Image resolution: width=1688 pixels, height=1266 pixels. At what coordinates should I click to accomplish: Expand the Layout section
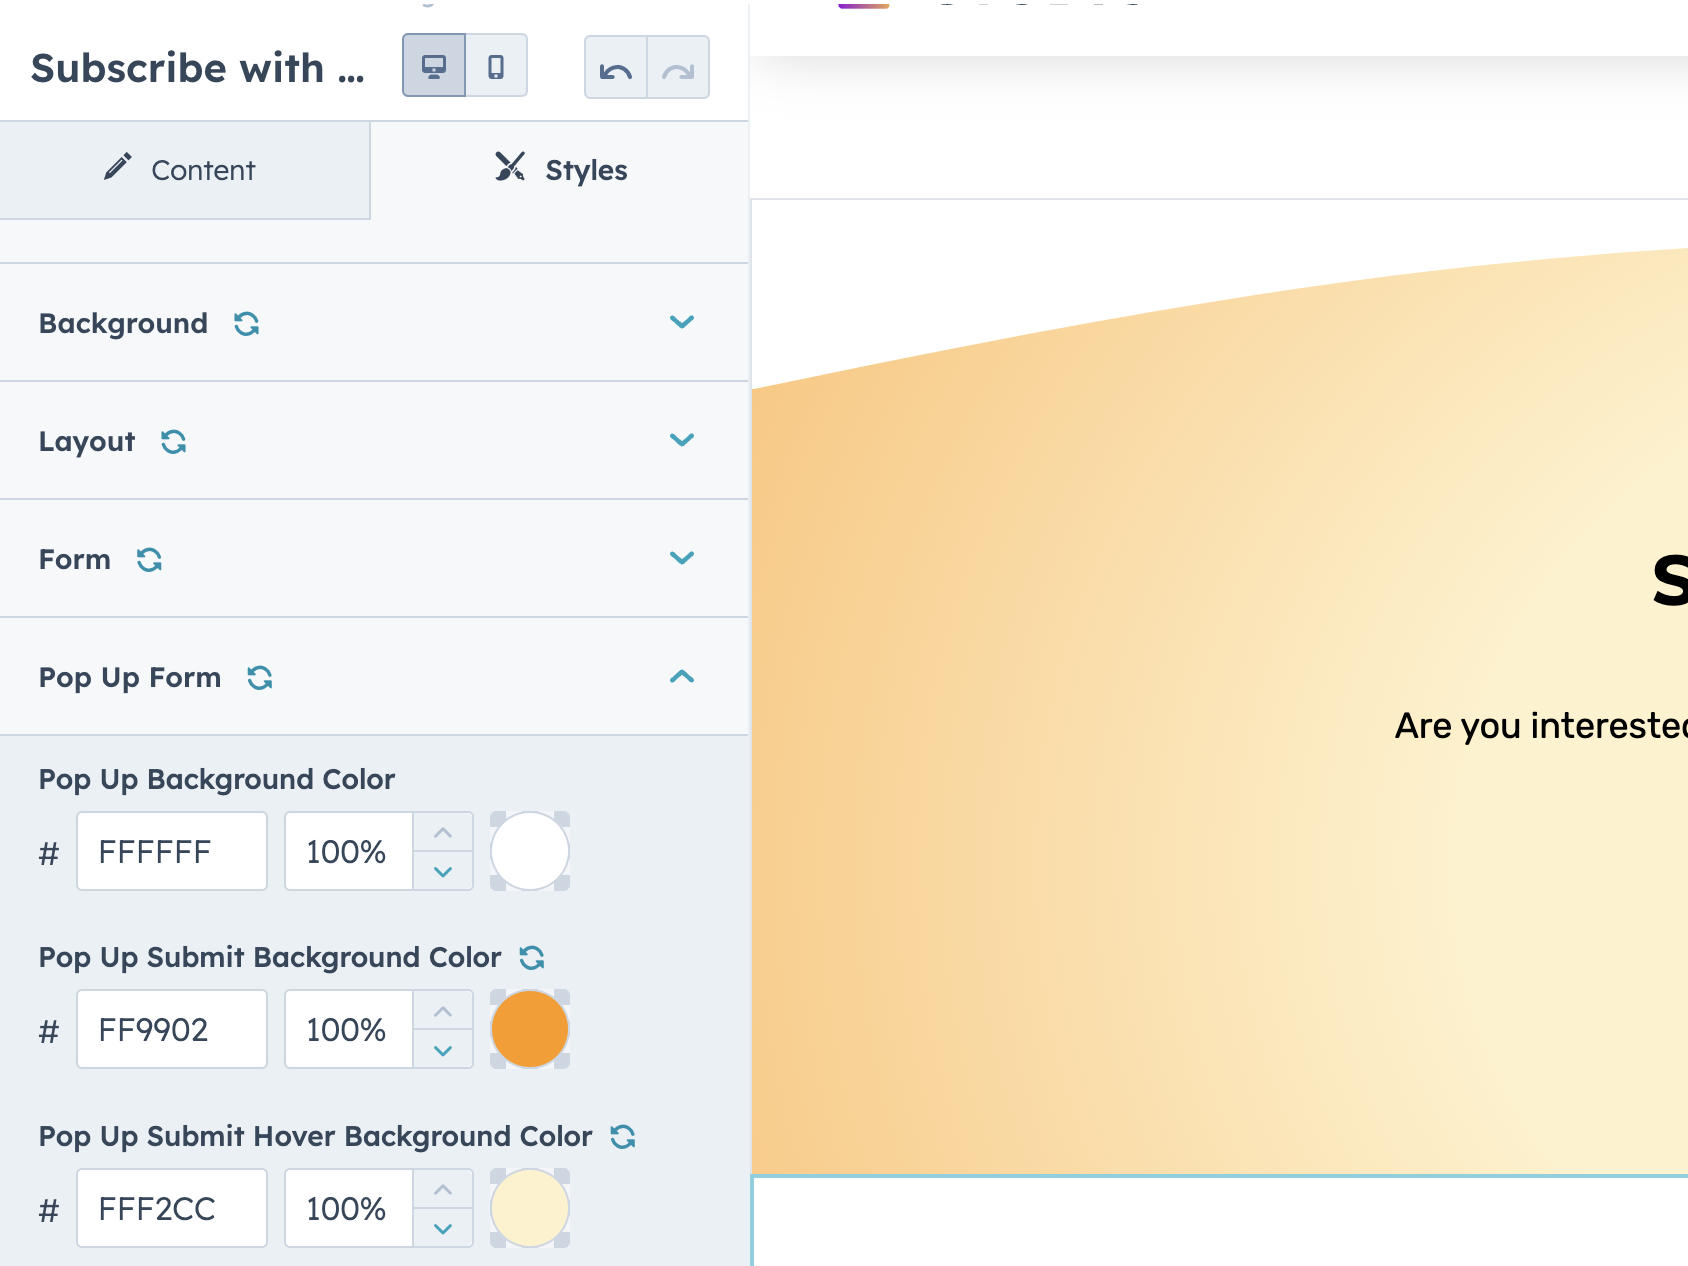682,440
